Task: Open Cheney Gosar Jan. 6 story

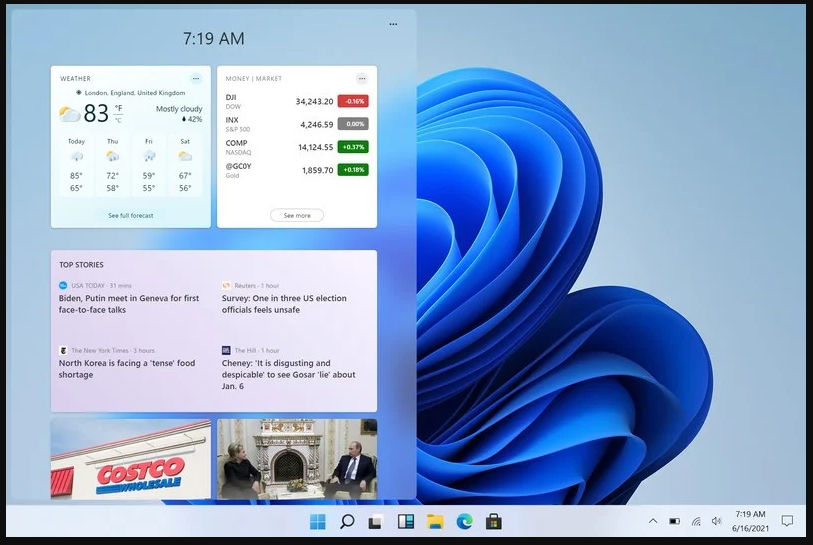Action: tap(289, 374)
